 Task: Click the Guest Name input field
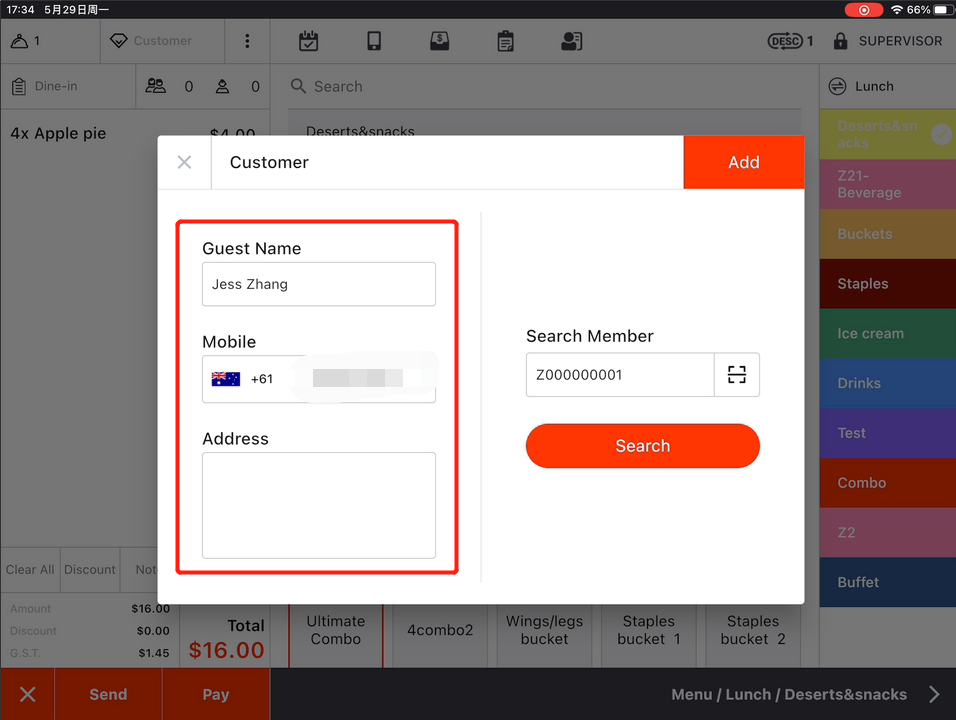(319, 284)
